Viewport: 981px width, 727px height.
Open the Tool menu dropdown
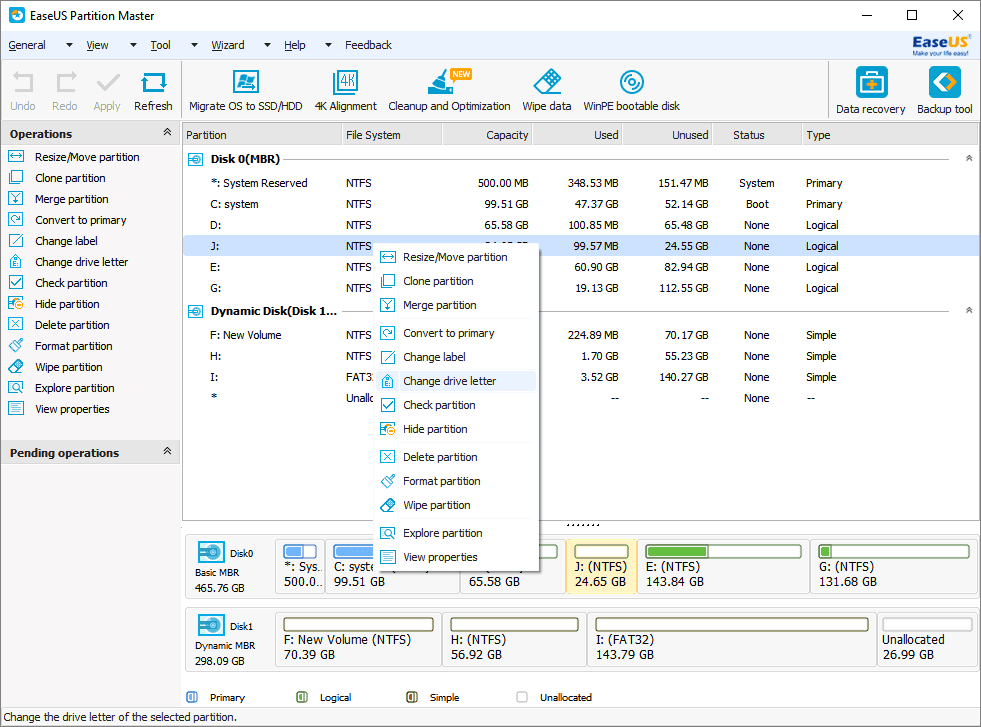coord(195,45)
